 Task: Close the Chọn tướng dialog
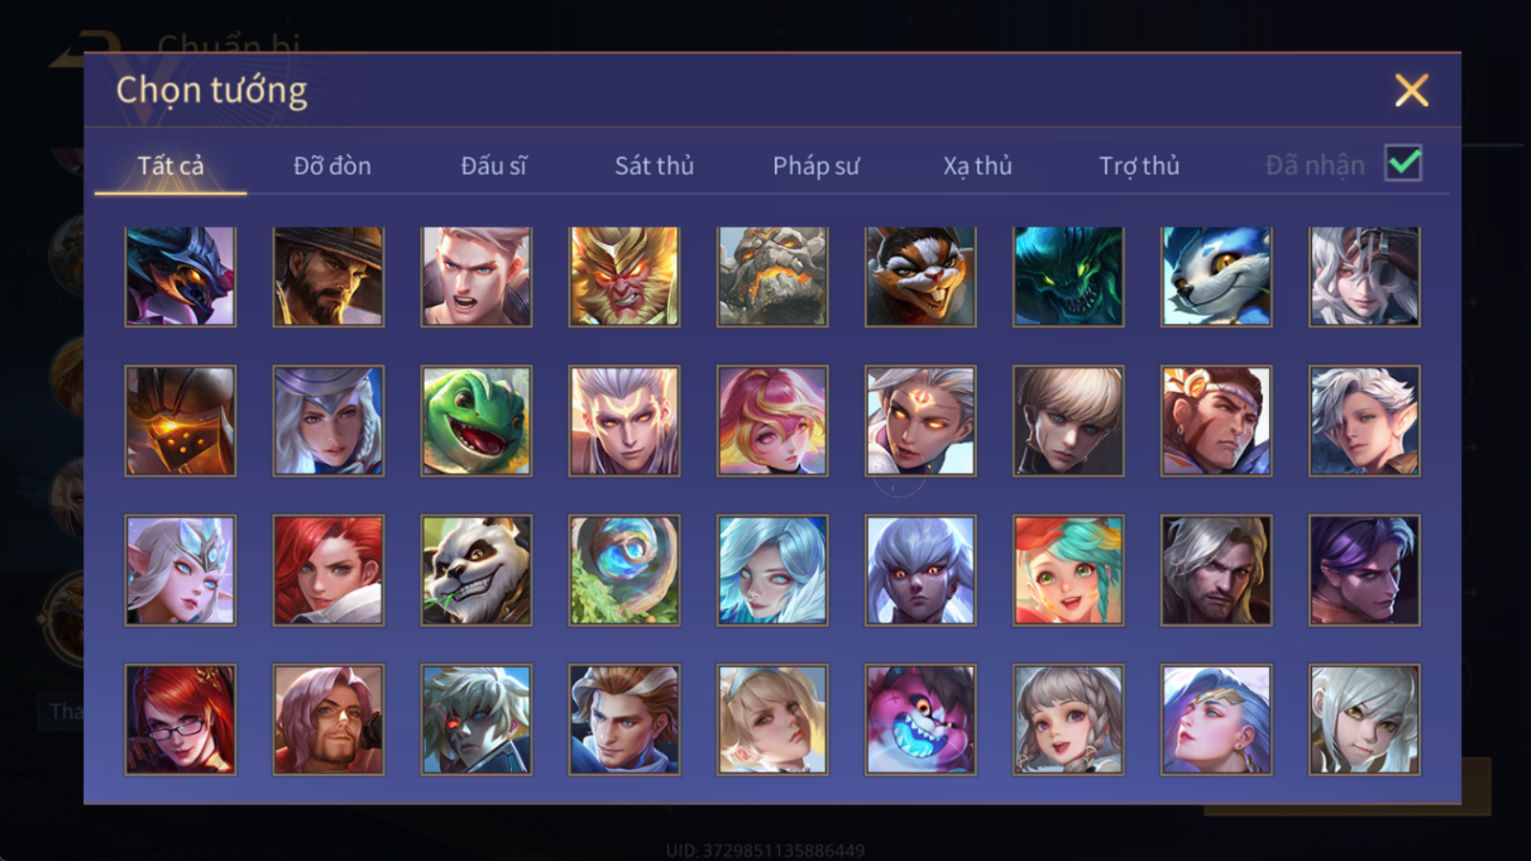tap(1411, 91)
